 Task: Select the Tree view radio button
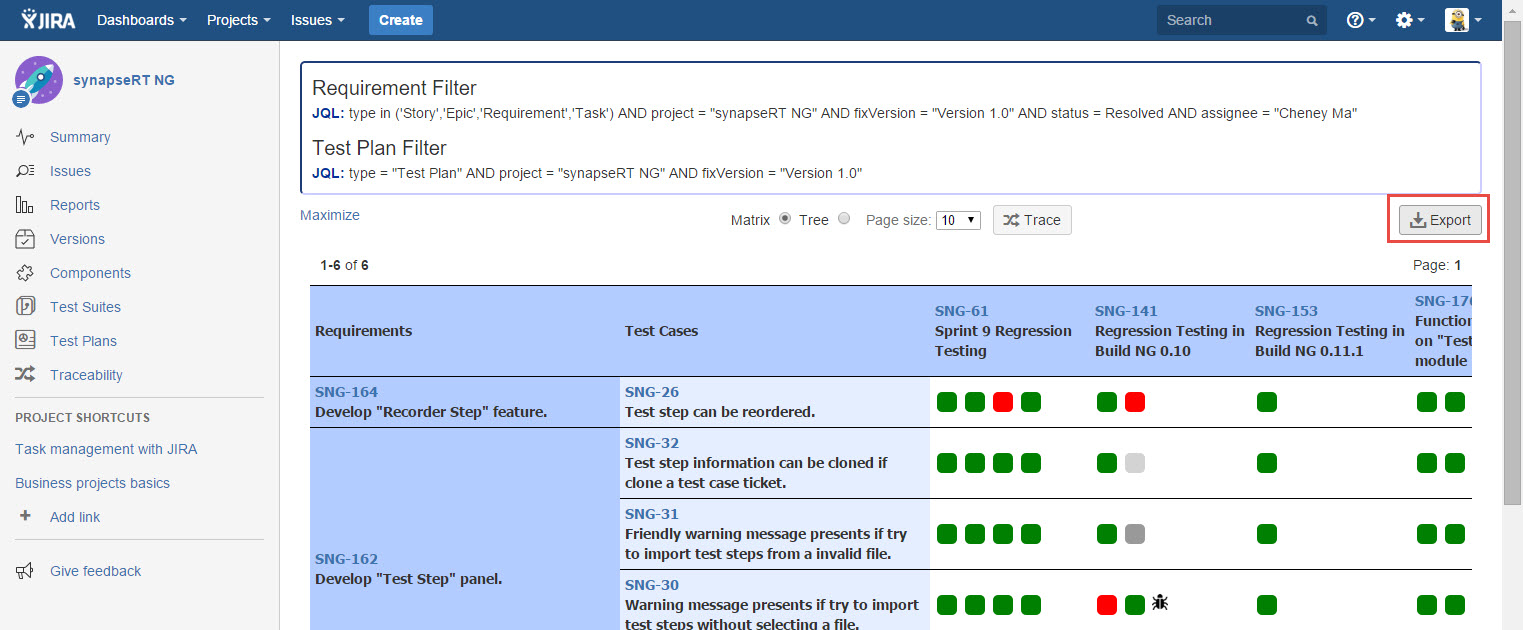point(844,219)
